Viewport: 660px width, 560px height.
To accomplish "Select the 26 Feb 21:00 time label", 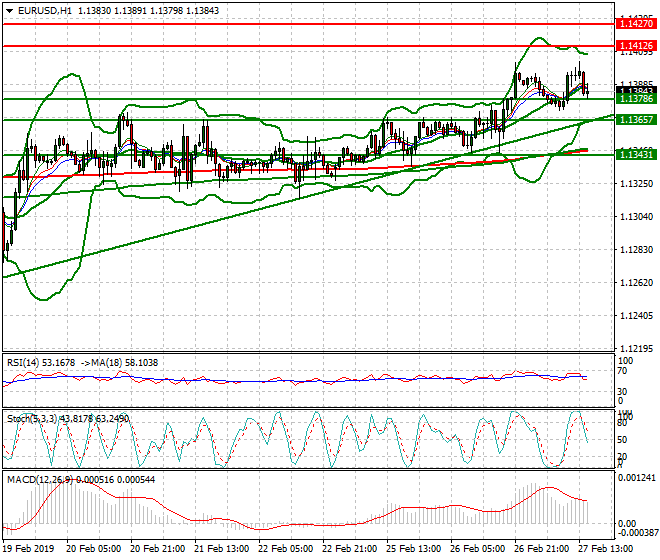I will 541,549.
